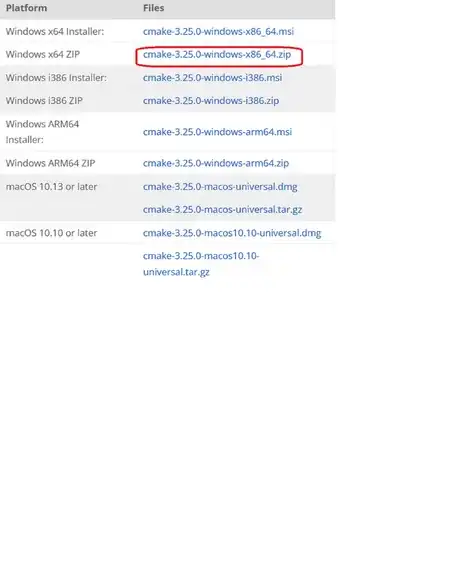Open cmake-3.25.0-windows-i386.msi link
Screen dimensions: 460x561
(212, 78)
